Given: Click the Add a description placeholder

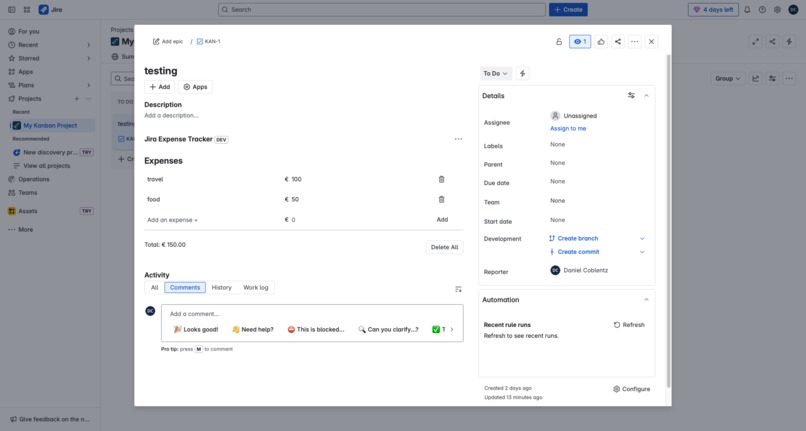Looking at the screenshot, I should (x=171, y=116).
